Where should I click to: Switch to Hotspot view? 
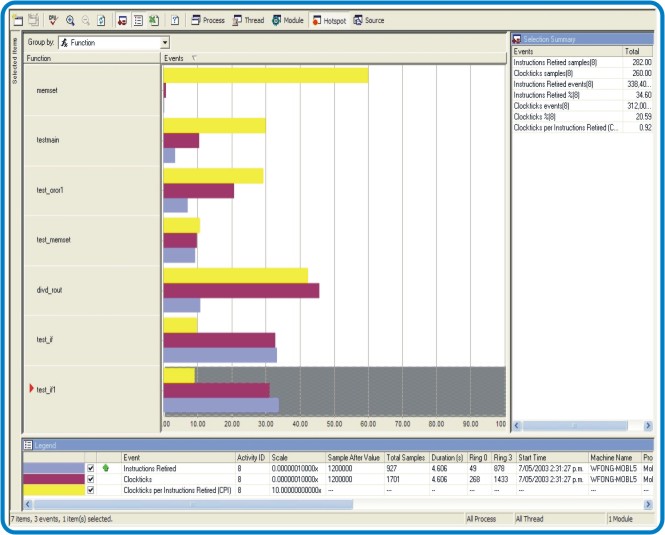(329, 20)
